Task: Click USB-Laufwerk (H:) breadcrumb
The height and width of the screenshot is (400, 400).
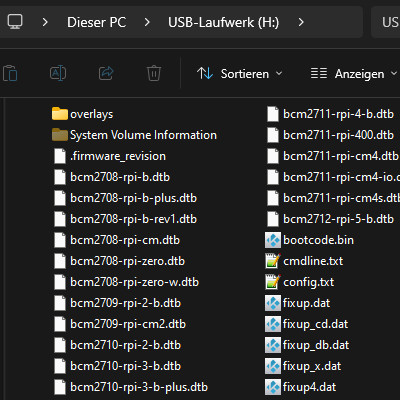Action: (x=224, y=22)
